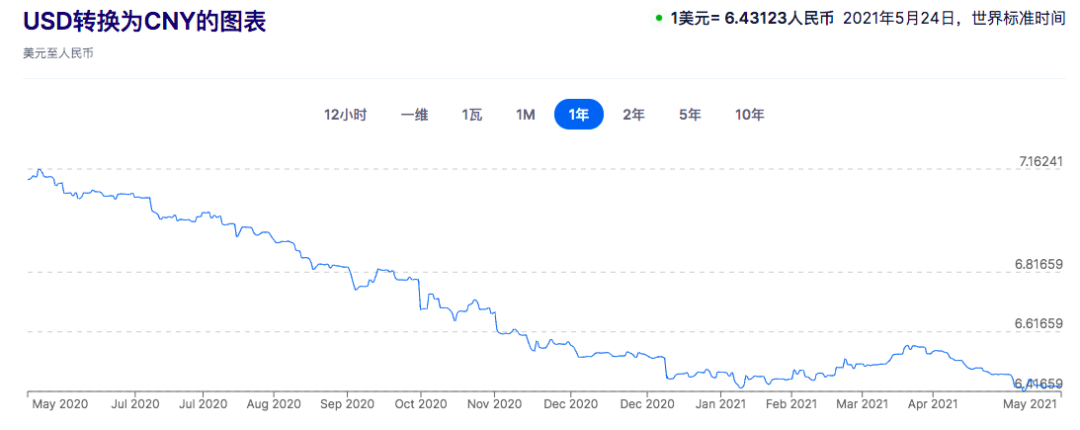This screenshot has width=1080, height=430.
Task: Click the highlighted 1年 range button
Action: pyautogui.click(x=579, y=115)
